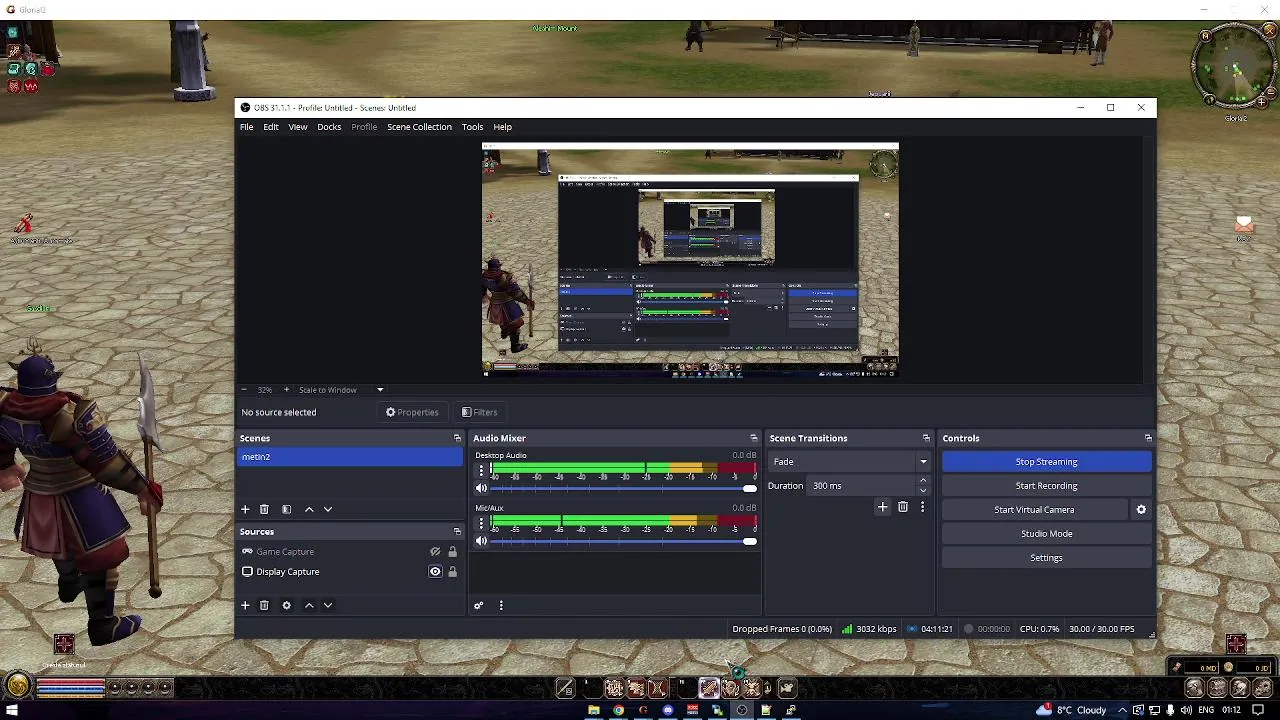This screenshot has width=1280, height=720.
Task: Toggle lock on Display Capture source
Action: [x=452, y=572]
